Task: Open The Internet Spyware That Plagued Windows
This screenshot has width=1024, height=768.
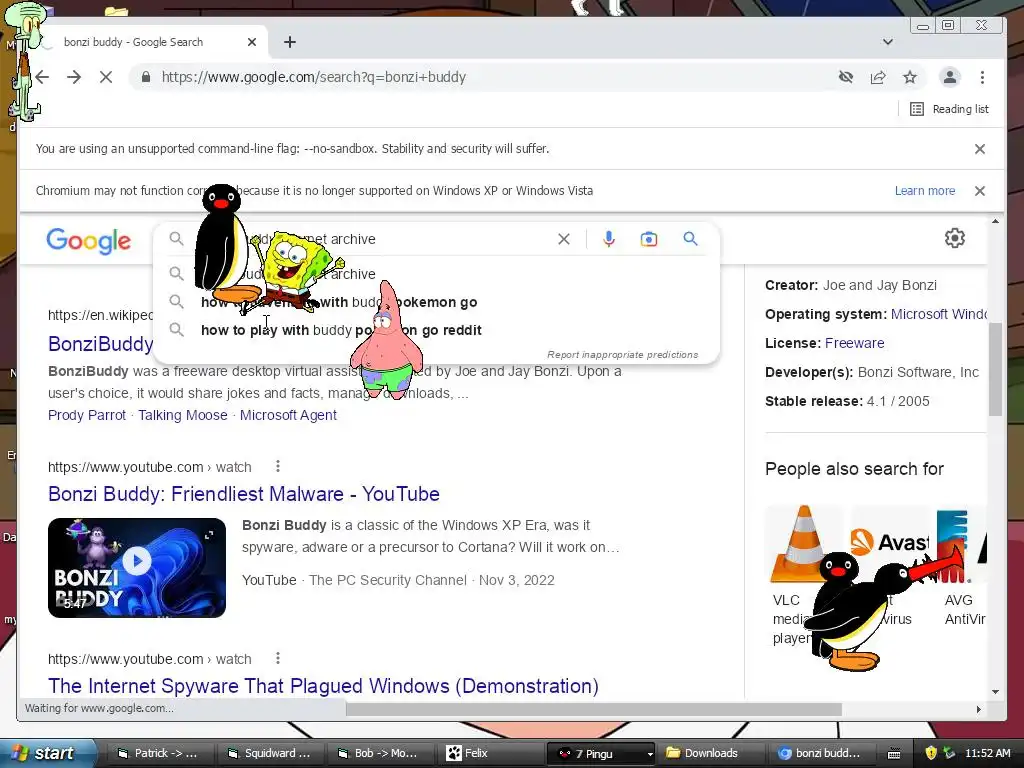Action: tap(323, 686)
